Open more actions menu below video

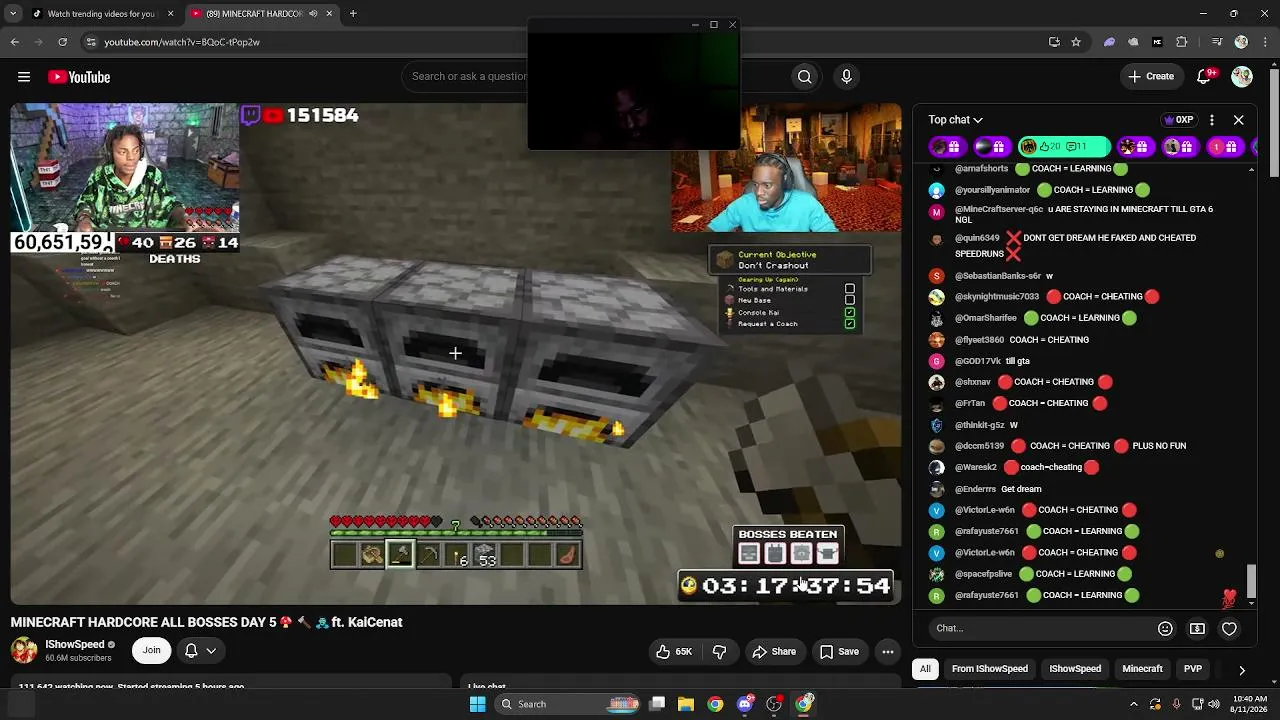point(888,652)
